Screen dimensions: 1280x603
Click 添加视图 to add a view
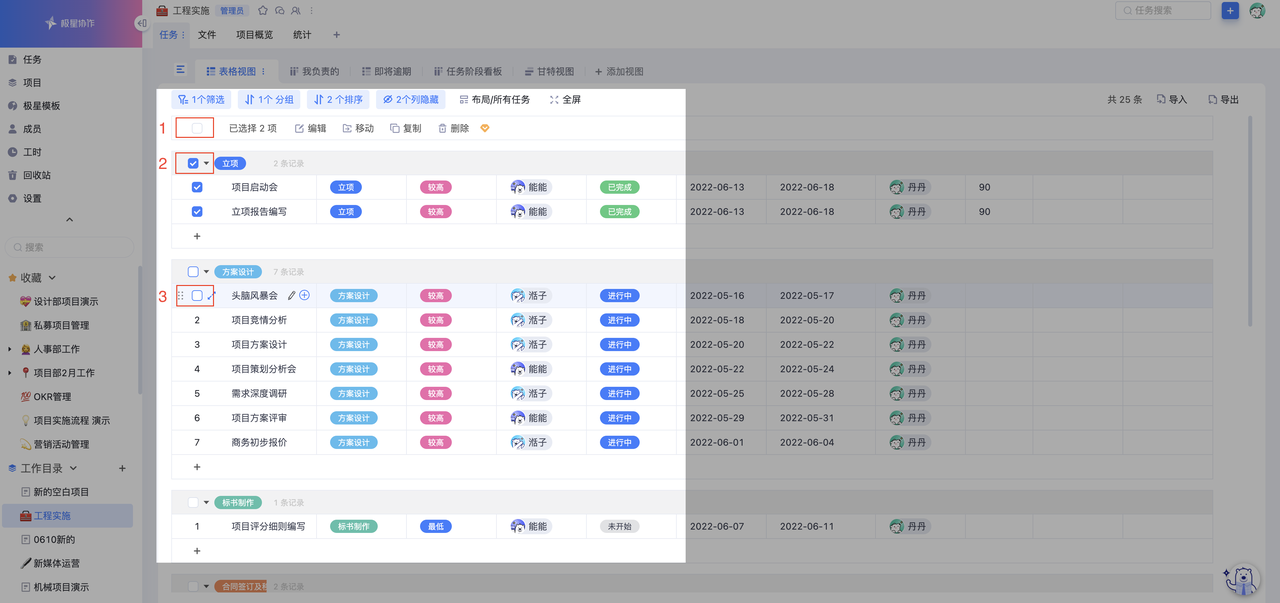[619, 72]
